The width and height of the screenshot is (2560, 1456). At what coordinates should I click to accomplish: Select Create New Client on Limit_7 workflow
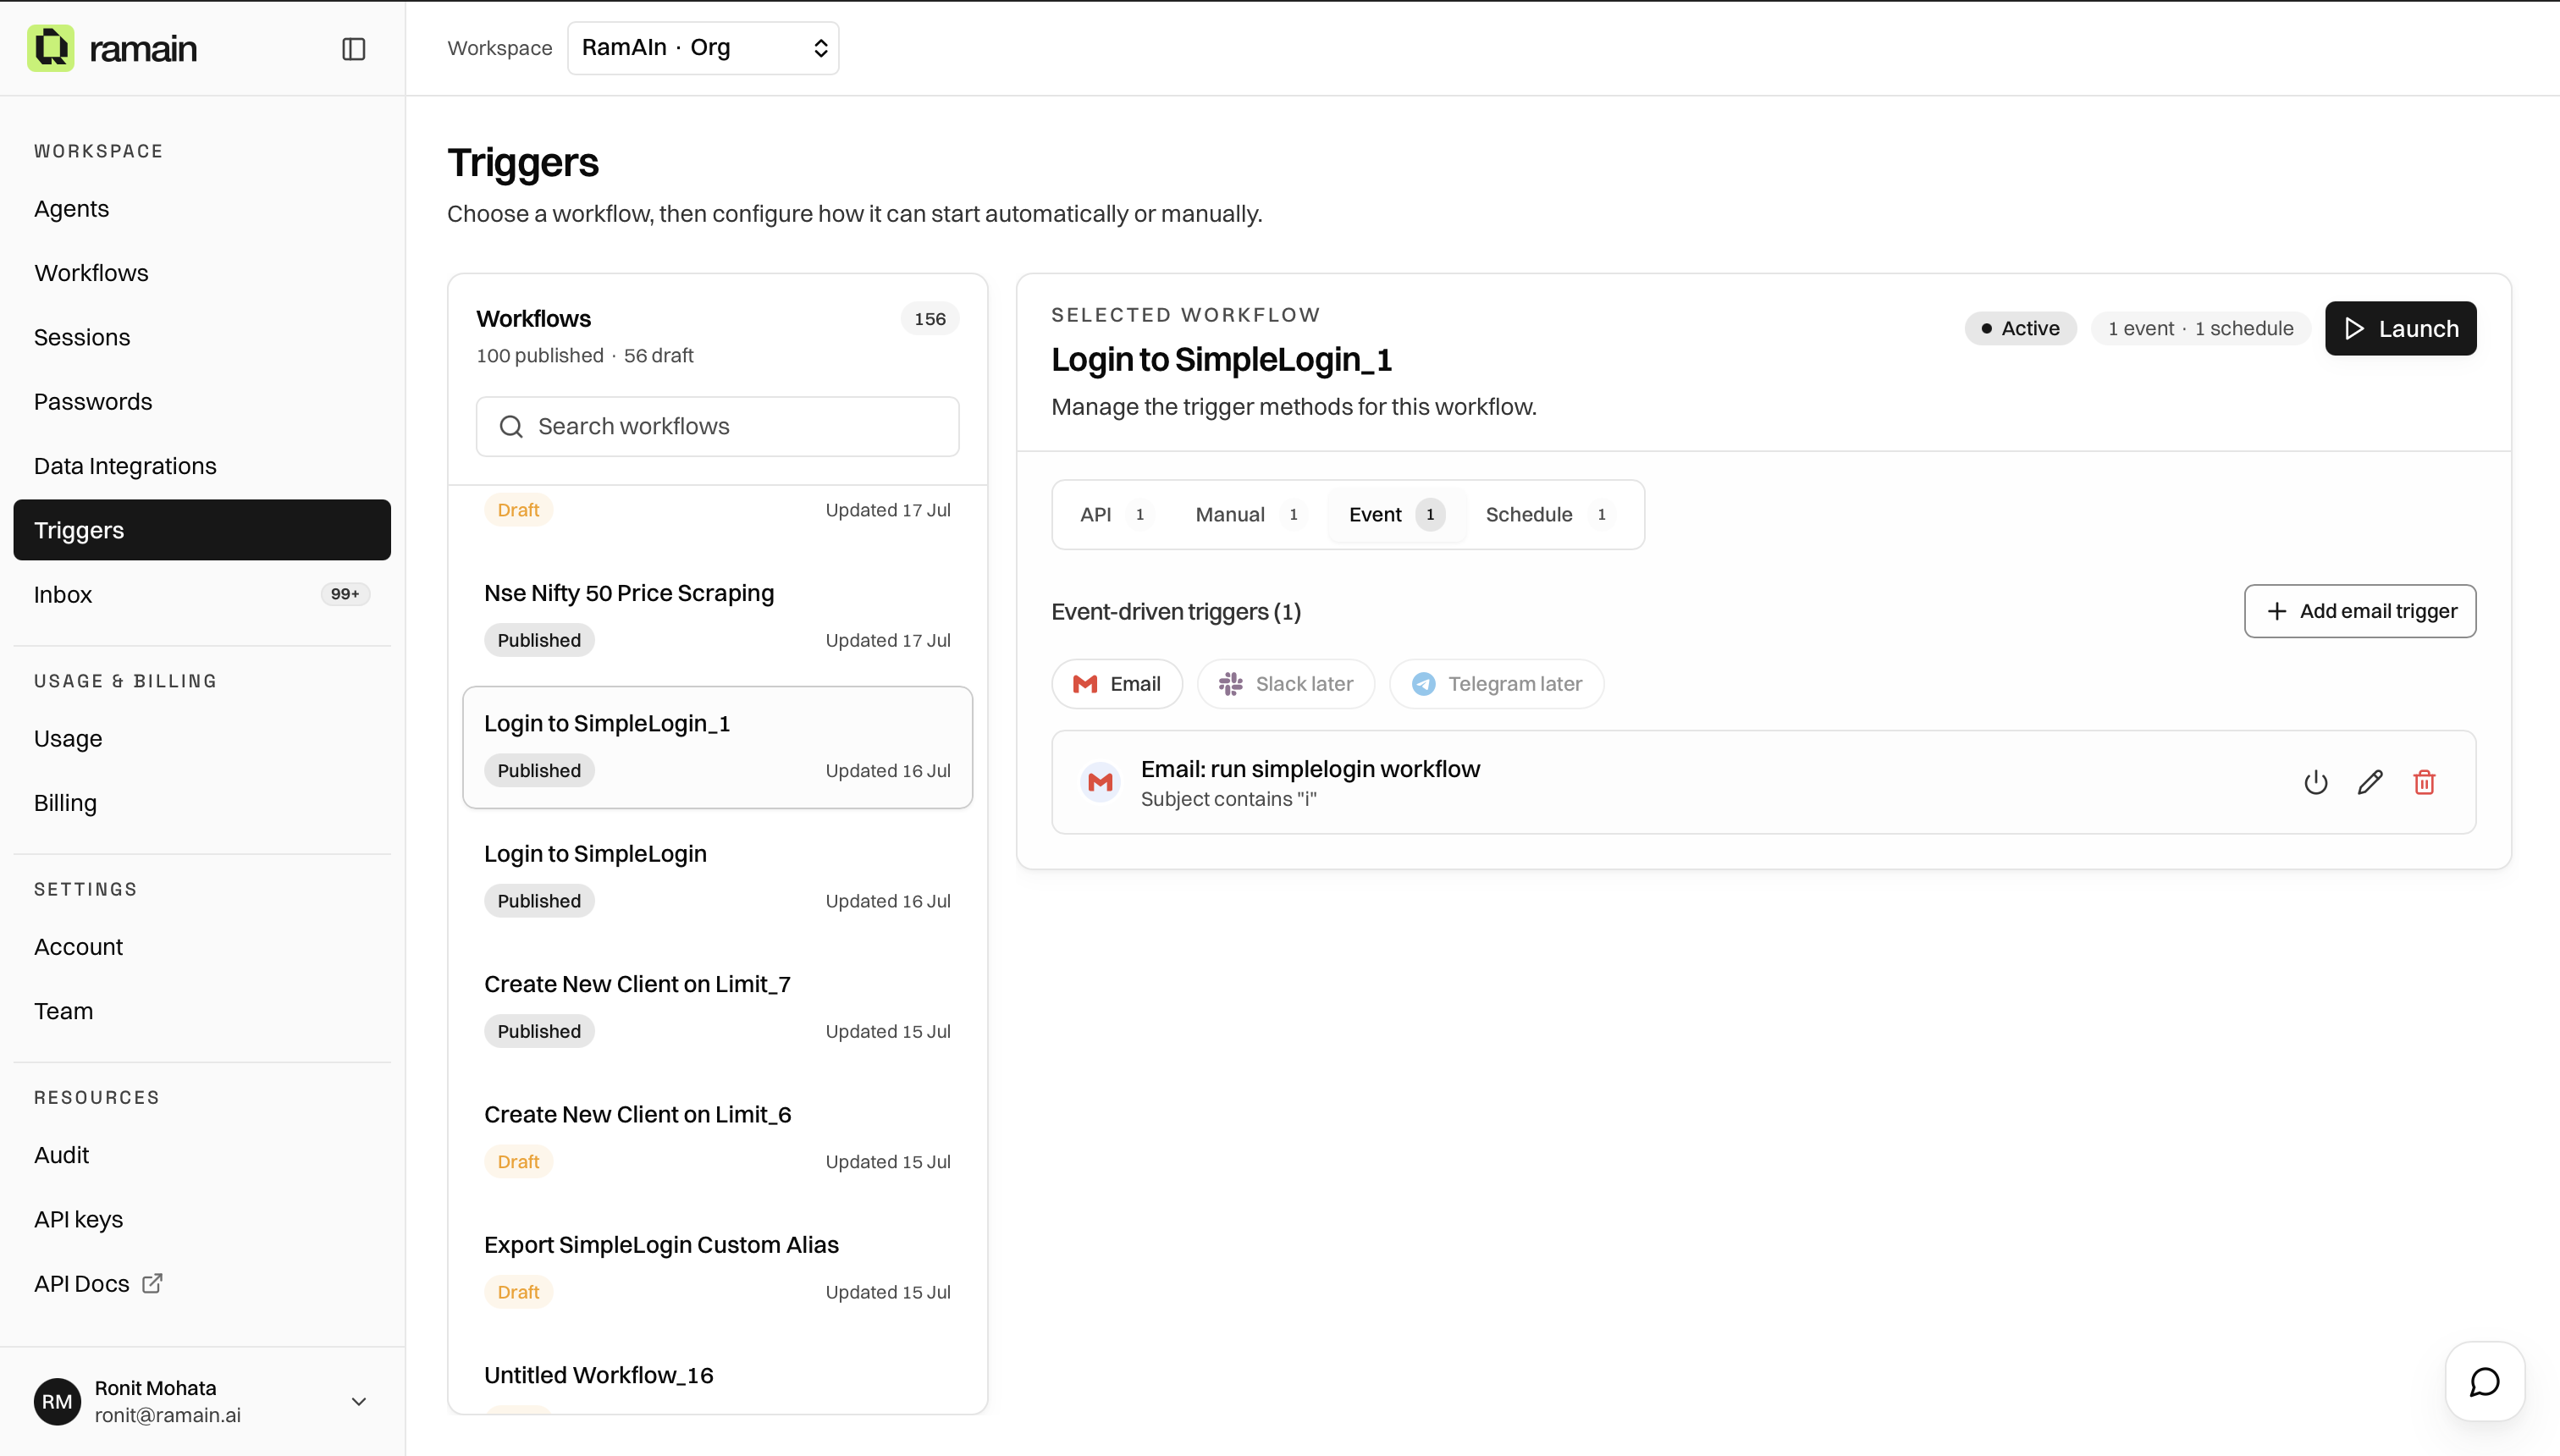(x=717, y=1007)
